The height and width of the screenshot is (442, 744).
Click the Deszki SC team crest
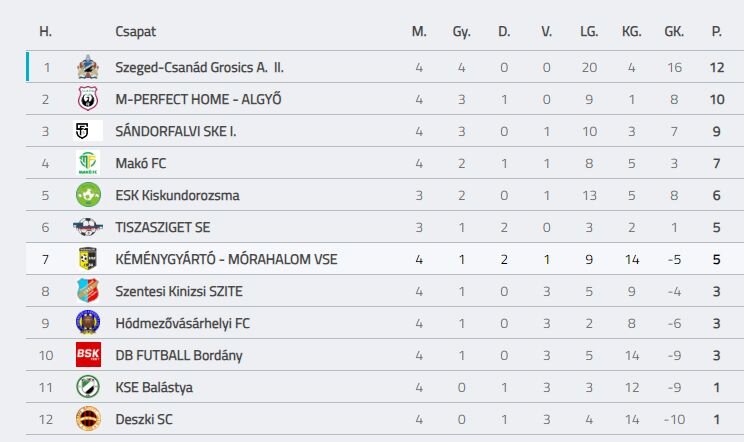pos(88,419)
